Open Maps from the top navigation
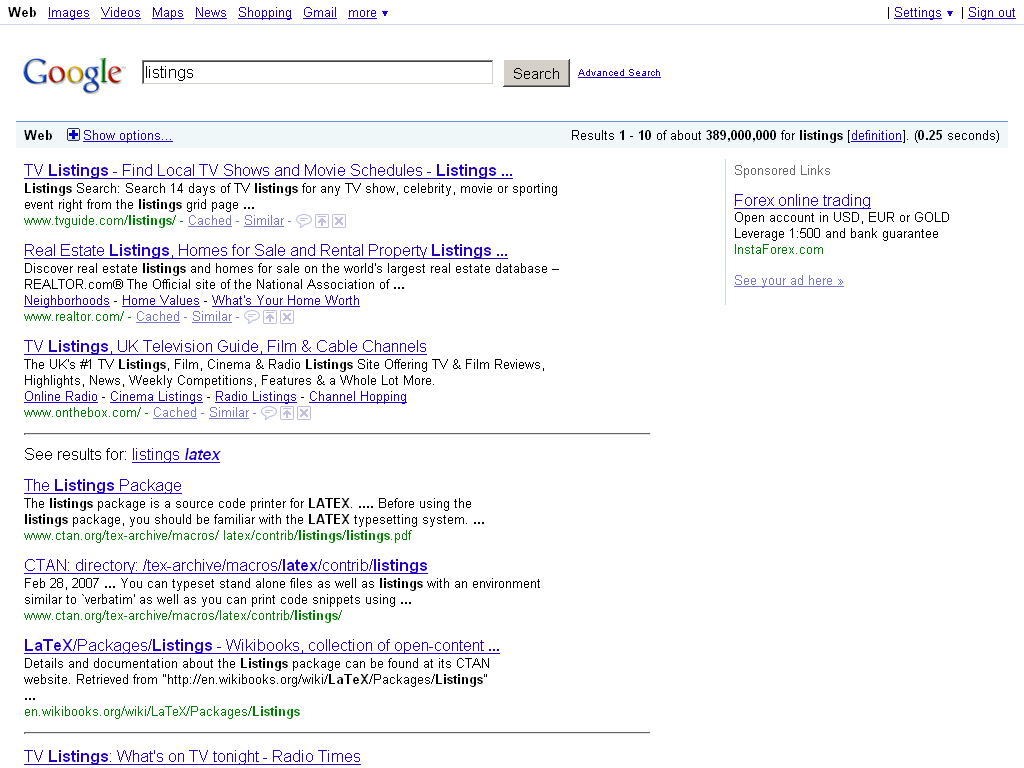This screenshot has width=1024, height=768. 168,12
